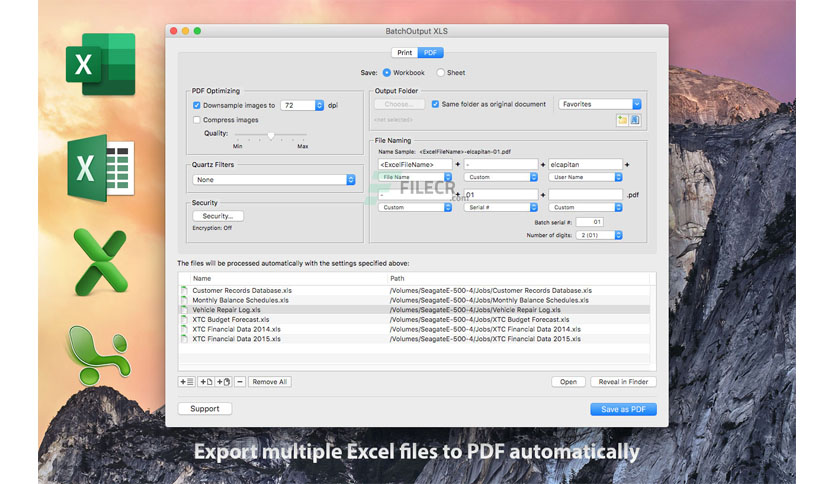836x484 pixels.
Task: Click the Batch serial # field
Action: pos(590,222)
